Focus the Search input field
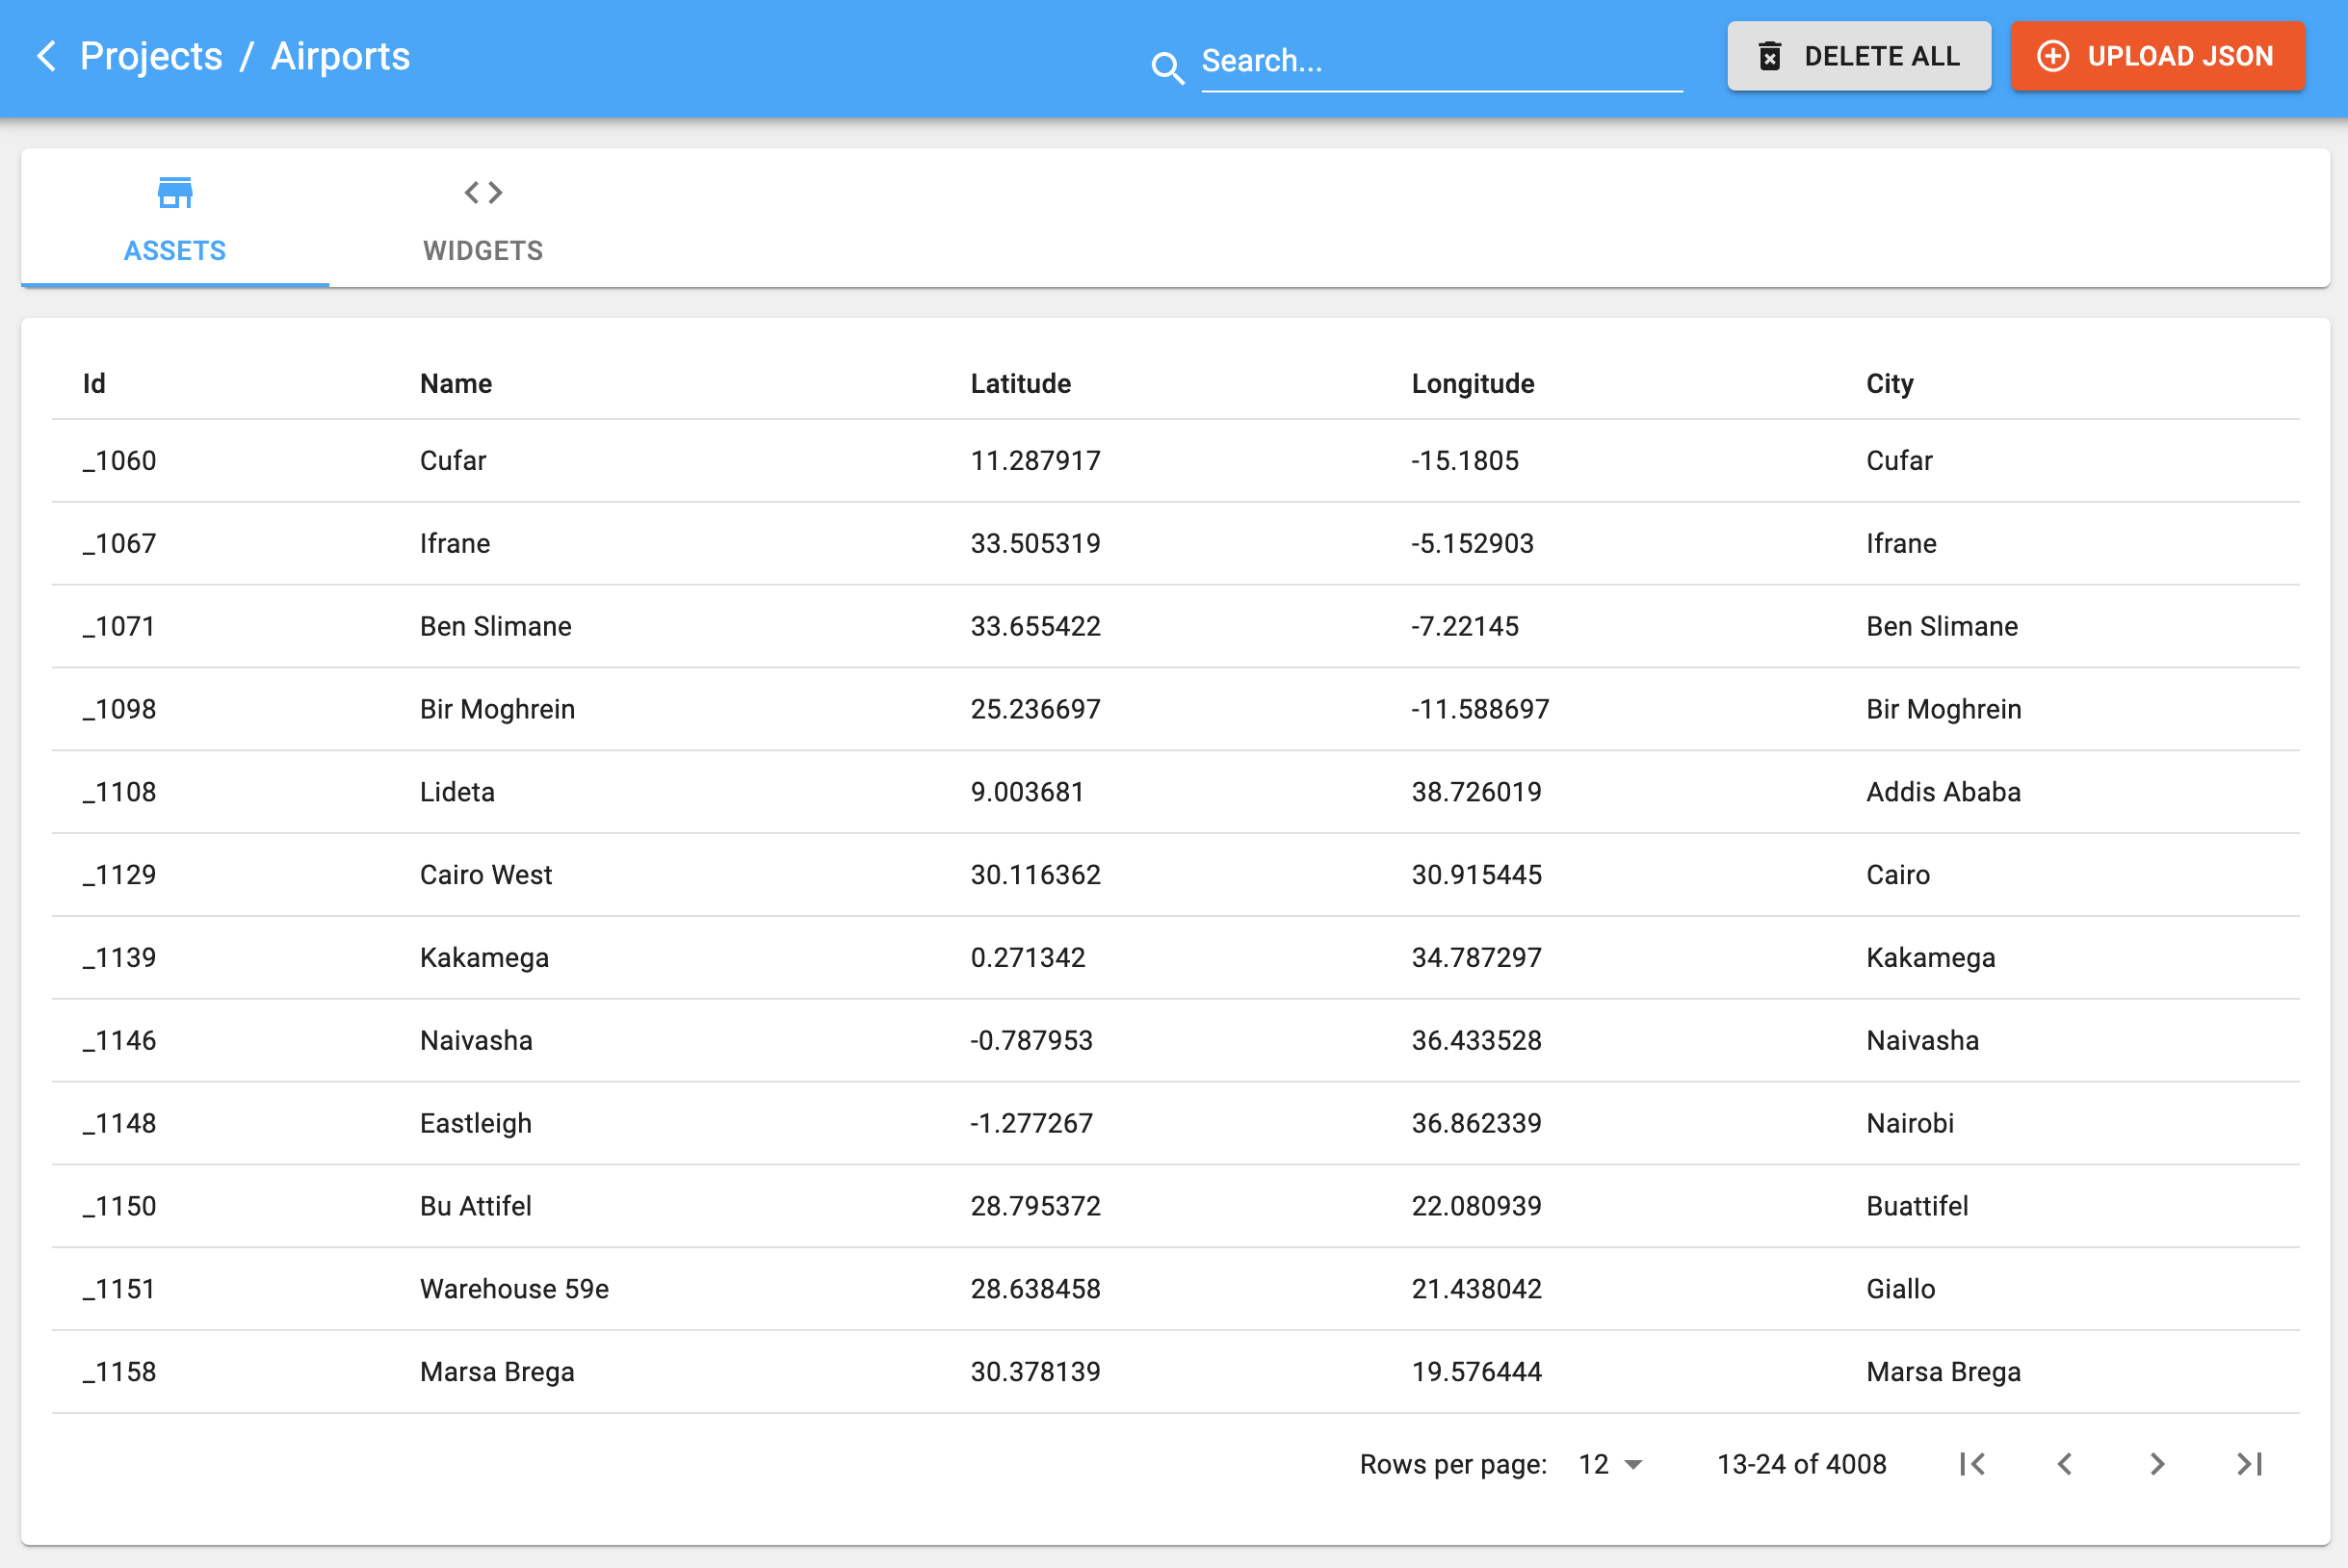The height and width of the screenshot is (1568, 2348). tap(1440, 62)
